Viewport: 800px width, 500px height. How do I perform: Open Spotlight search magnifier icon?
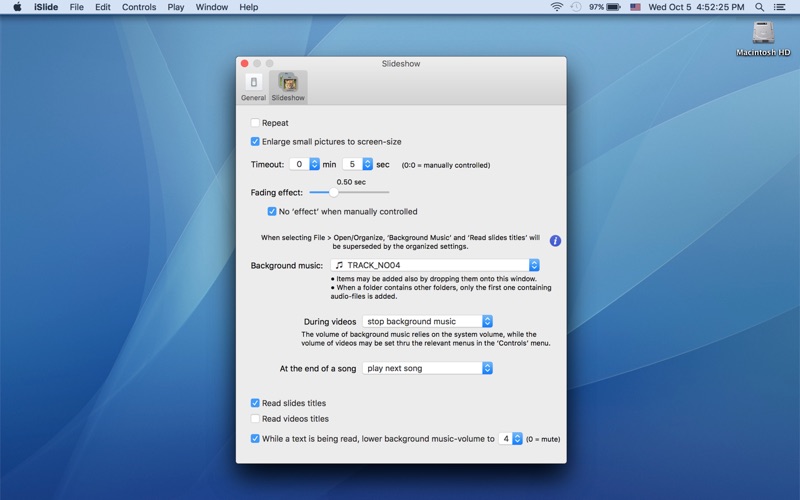pyautogui.click(x=759, y=7)
